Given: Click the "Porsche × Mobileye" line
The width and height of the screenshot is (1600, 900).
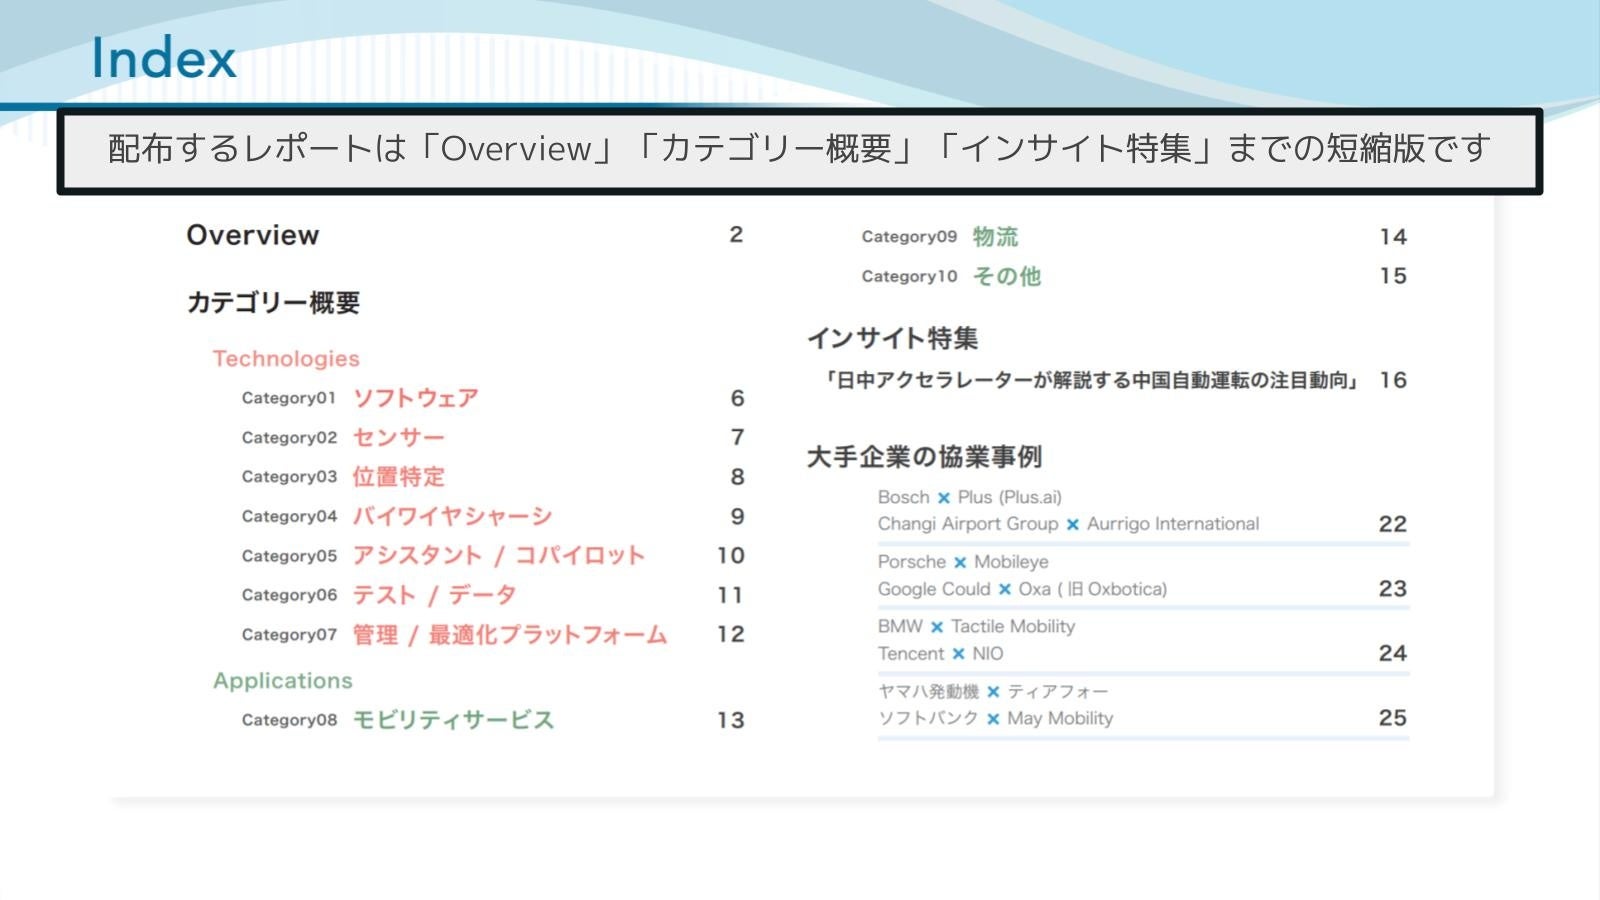Looking at the screenshot, I should coord(963,562).
